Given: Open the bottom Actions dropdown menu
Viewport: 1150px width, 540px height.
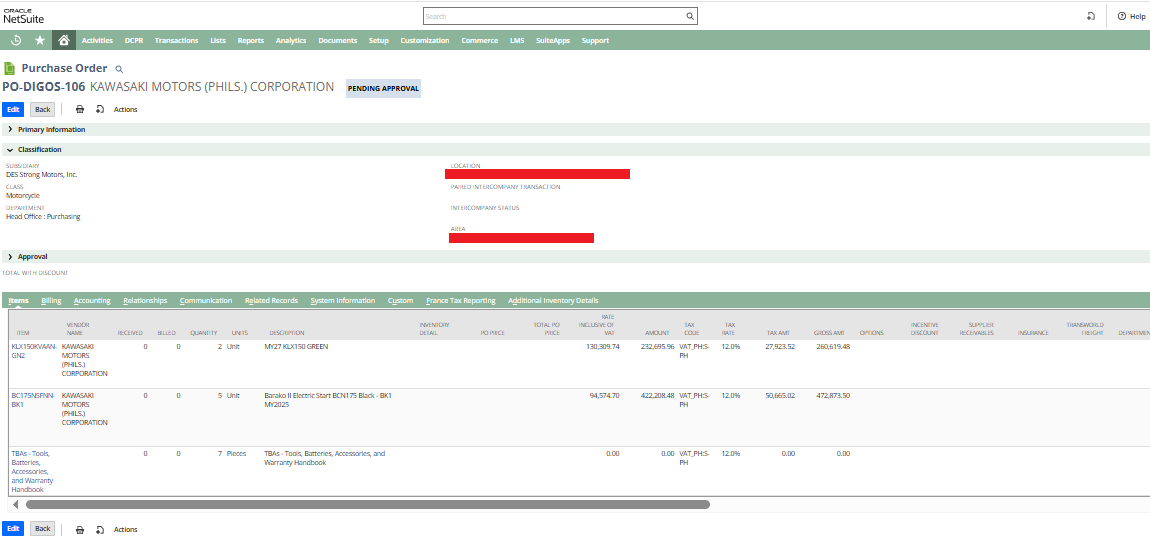Looking at the screenshot, I should [125, 529].
